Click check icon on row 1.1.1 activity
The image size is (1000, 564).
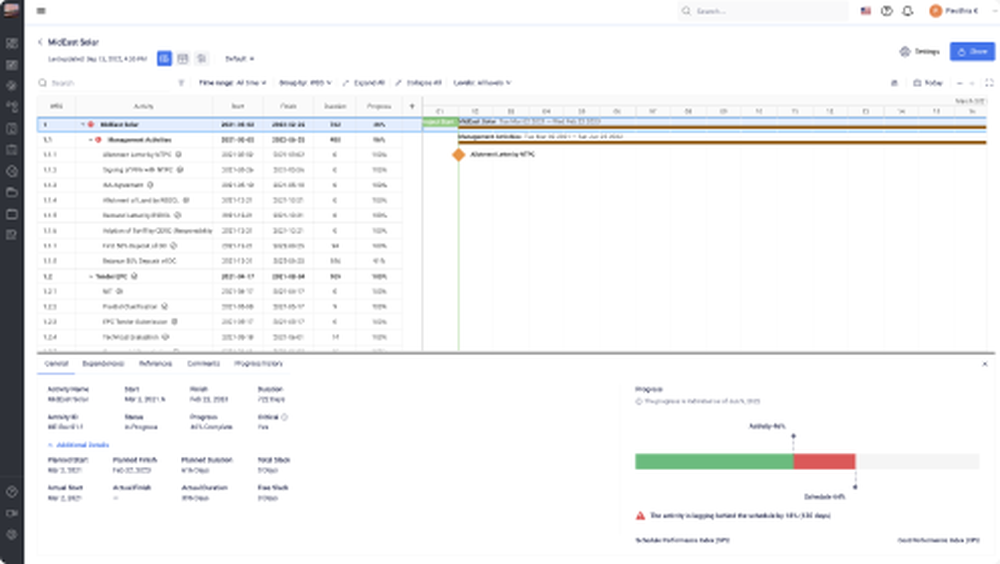(179, 155)
